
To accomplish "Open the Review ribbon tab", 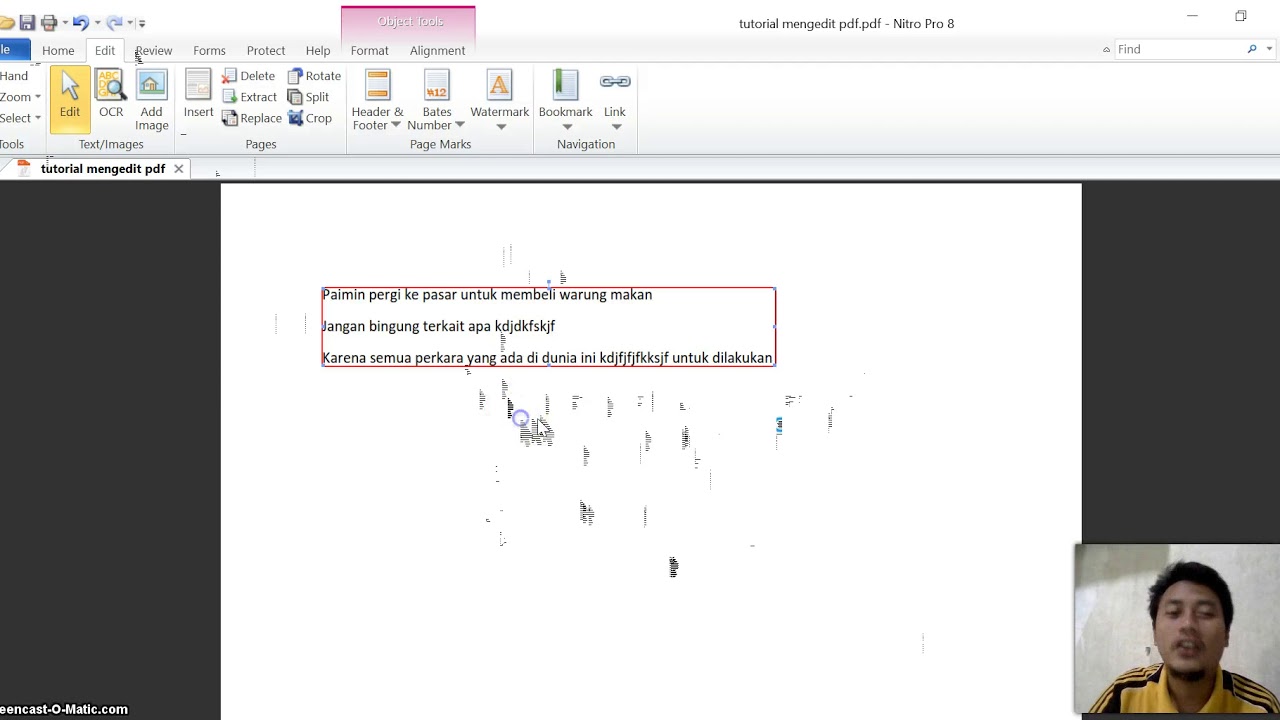I will click(153, 50).
